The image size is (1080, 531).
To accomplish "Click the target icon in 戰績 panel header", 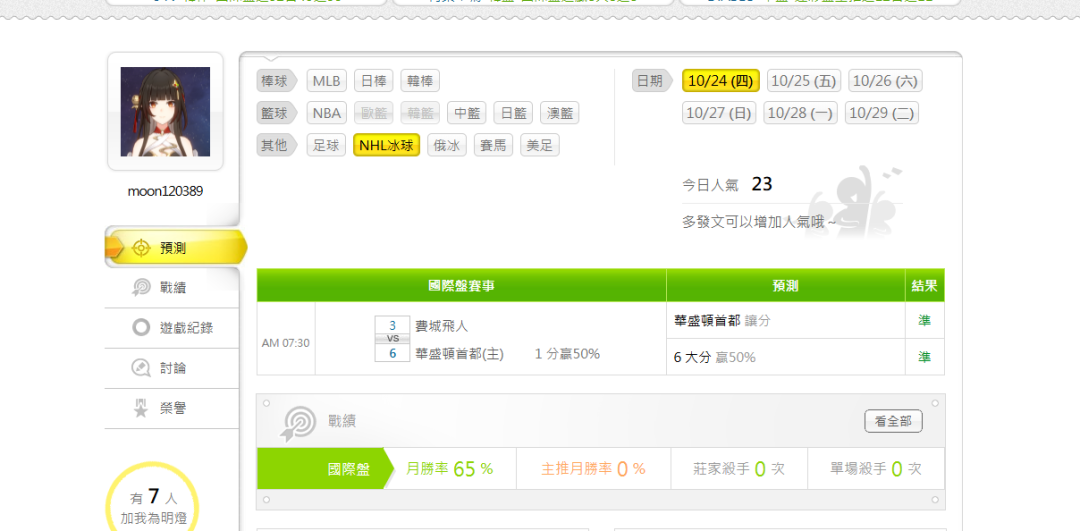I will tap(298, 422).
